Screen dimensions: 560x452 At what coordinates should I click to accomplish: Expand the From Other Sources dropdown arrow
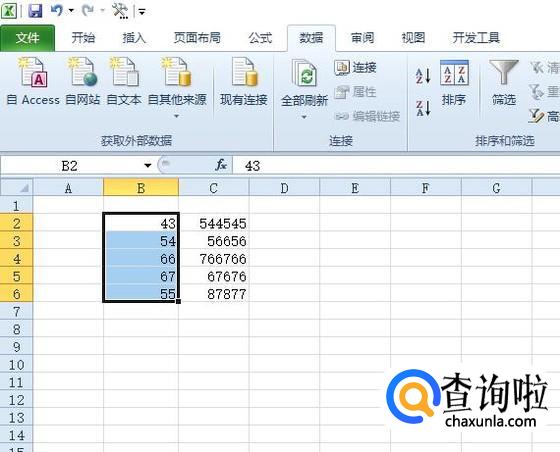coord(176,116)
